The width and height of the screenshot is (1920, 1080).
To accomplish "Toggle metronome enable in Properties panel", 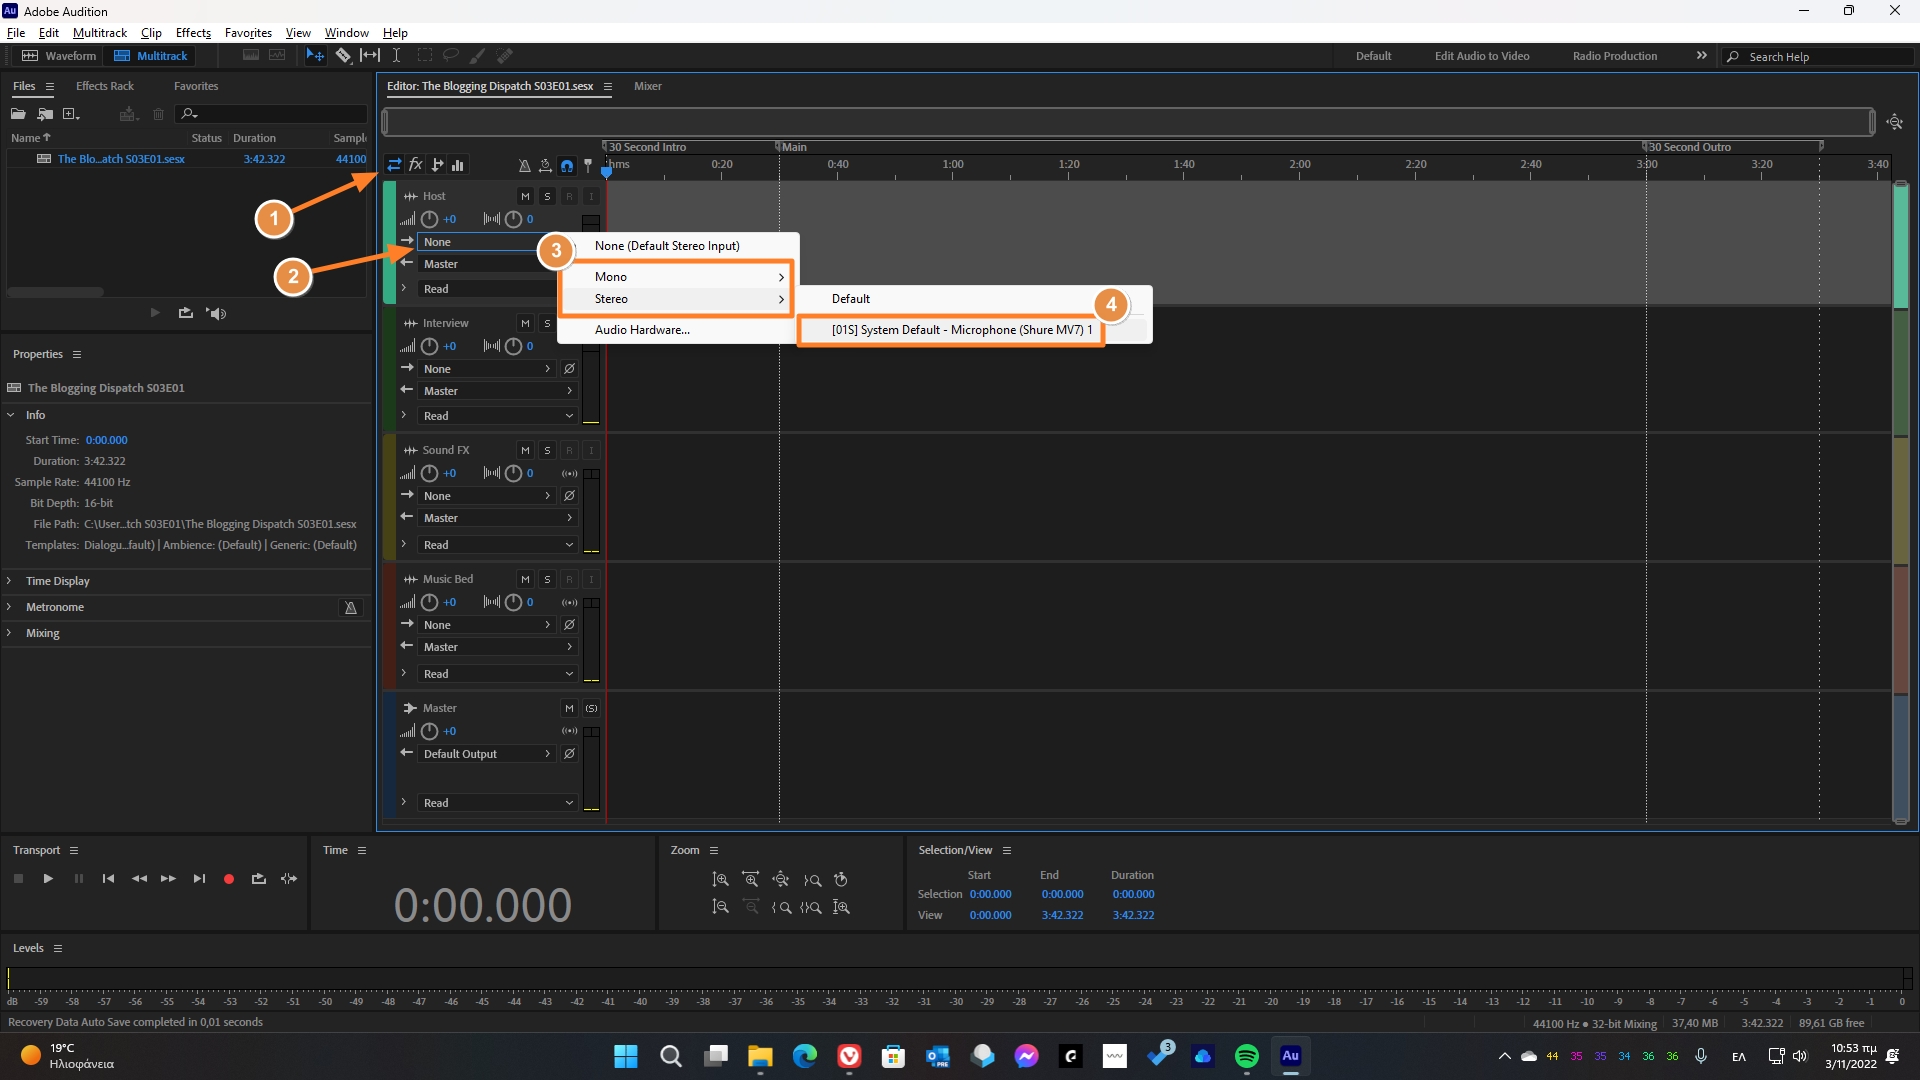I will tap(351, 608).
